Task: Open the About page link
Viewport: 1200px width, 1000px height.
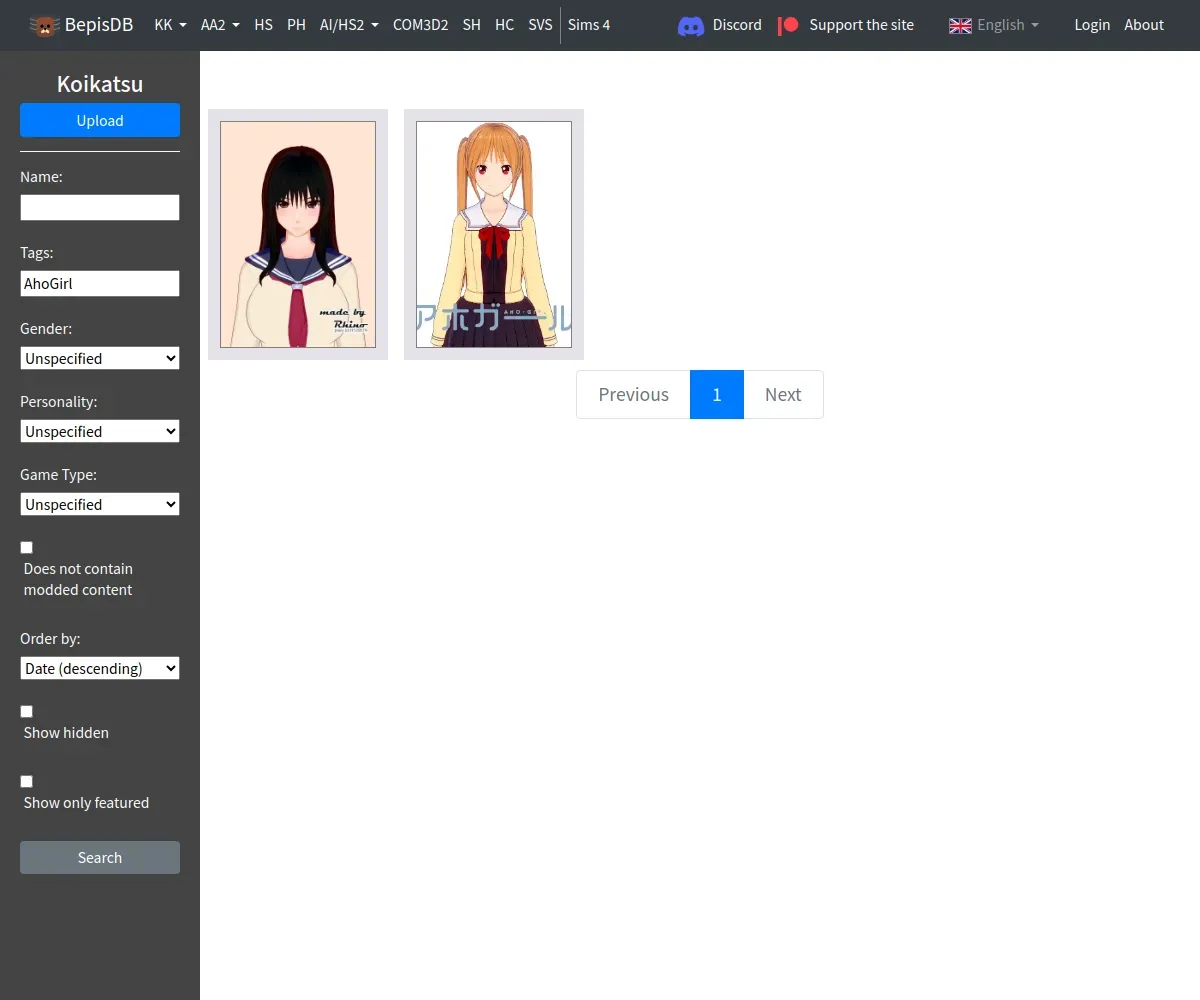Action: [1144, 25]
